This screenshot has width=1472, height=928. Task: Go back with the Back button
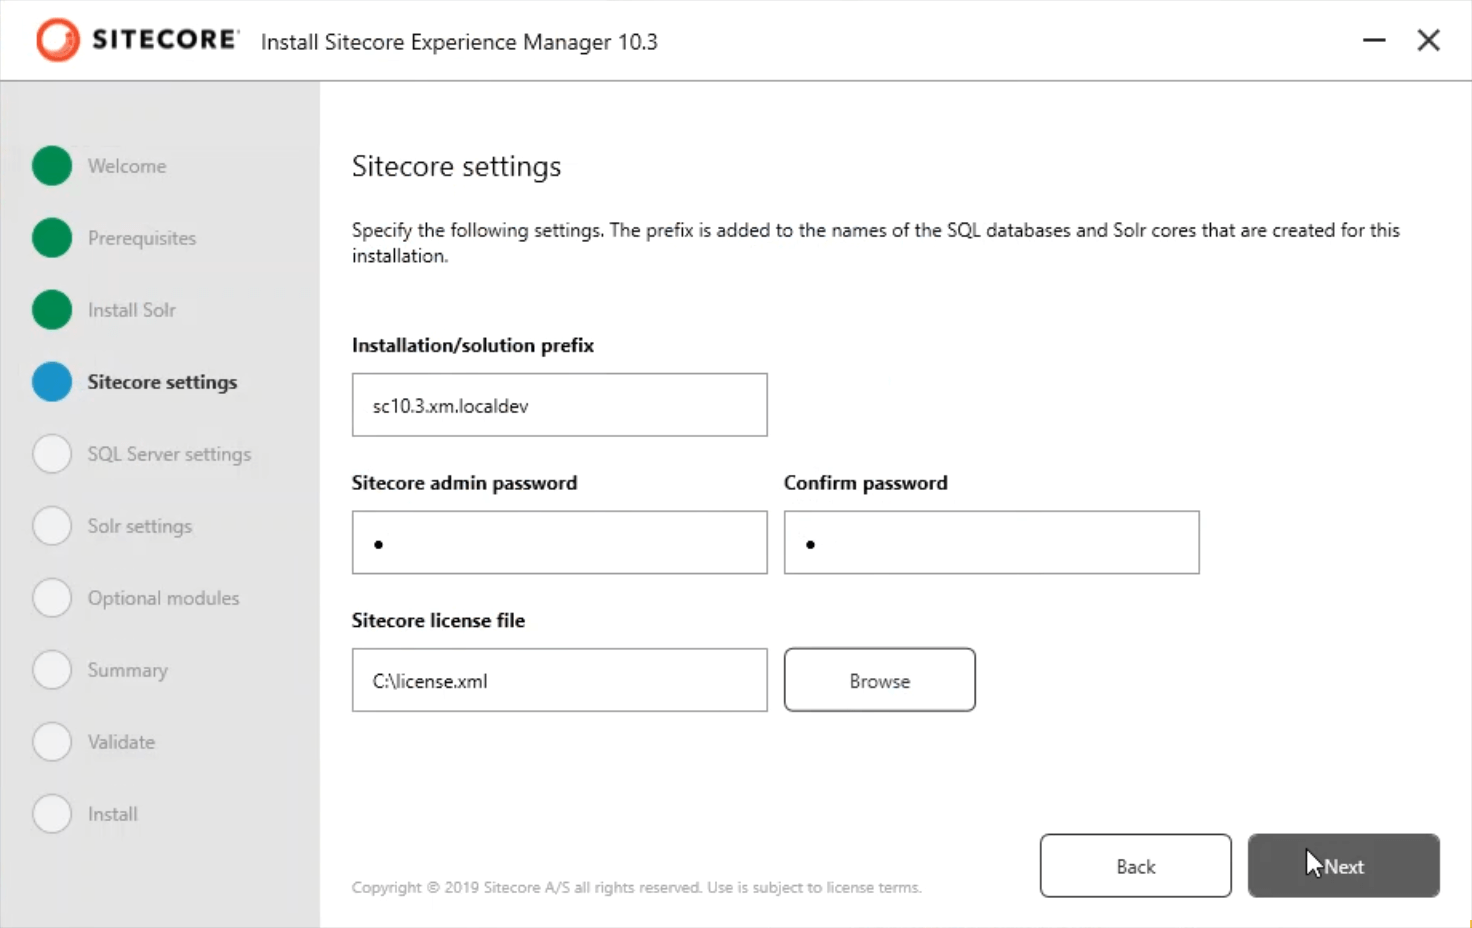point(1135,866)
